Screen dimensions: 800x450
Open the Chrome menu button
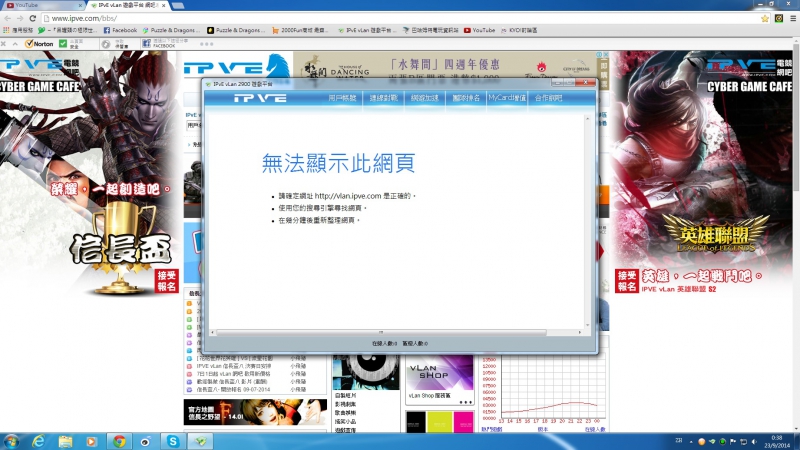793,18
